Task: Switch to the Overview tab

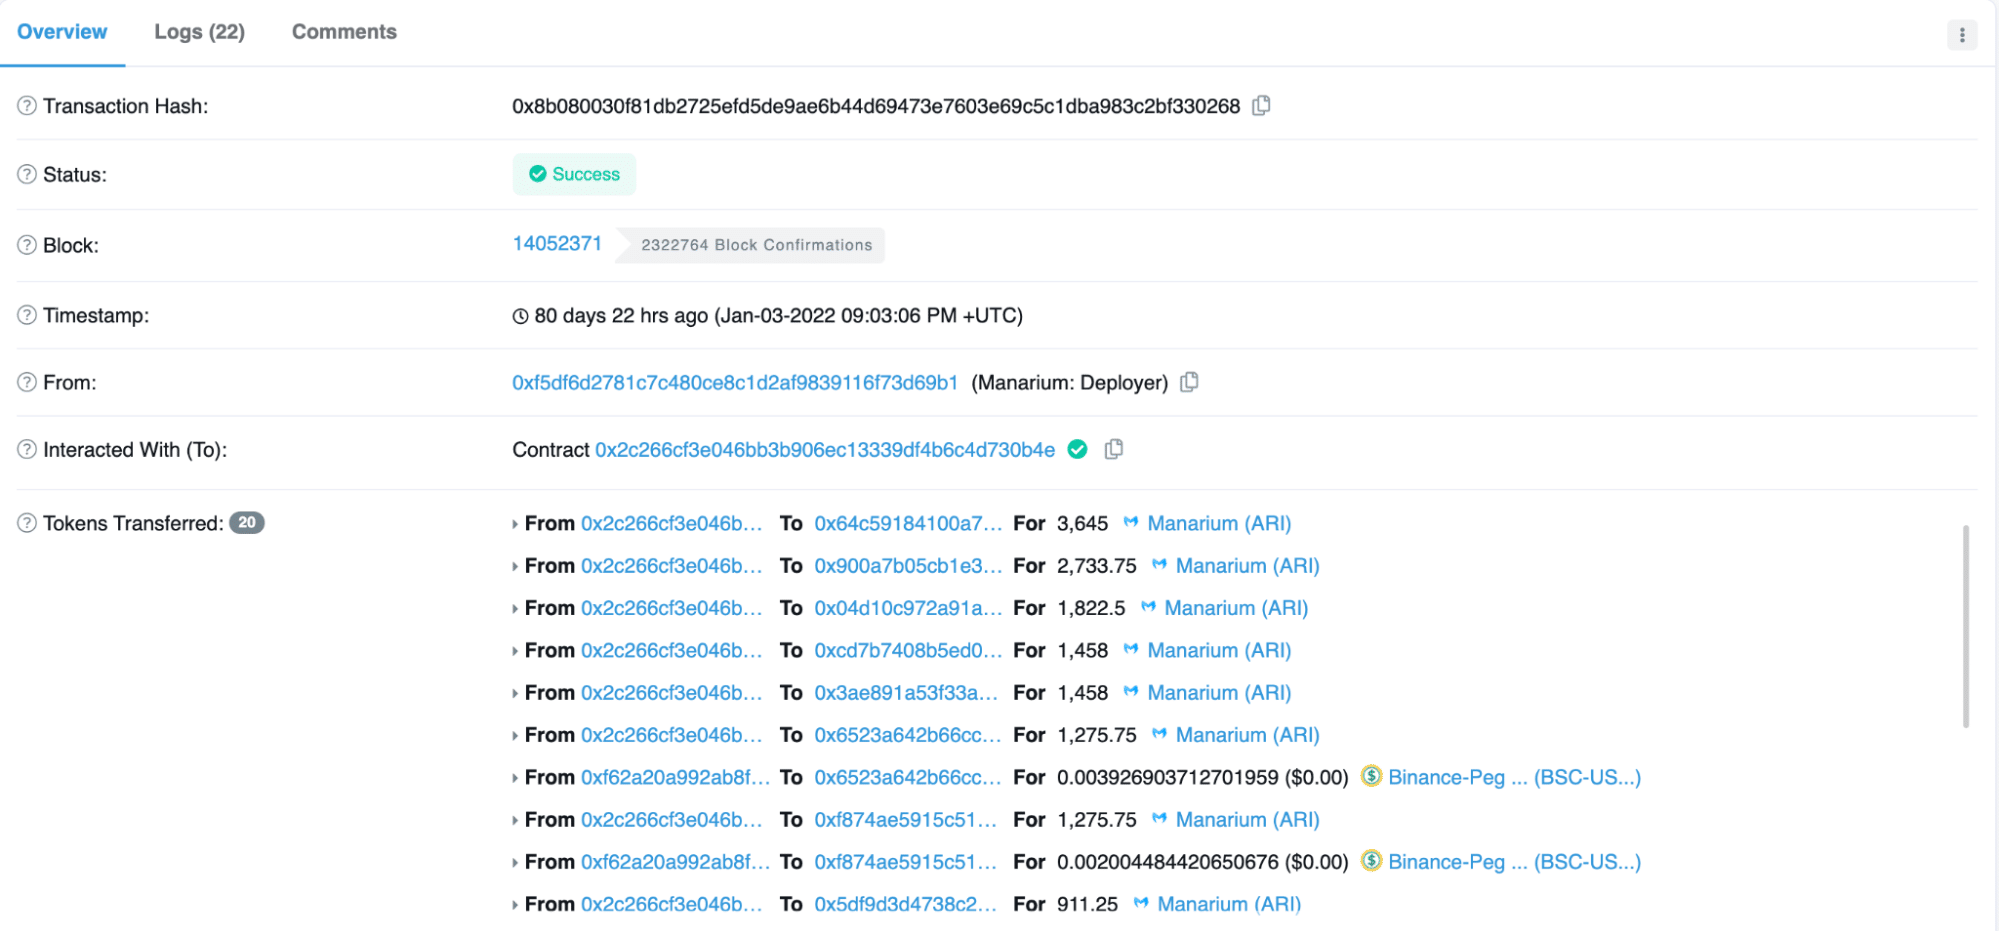Action: 62,32
